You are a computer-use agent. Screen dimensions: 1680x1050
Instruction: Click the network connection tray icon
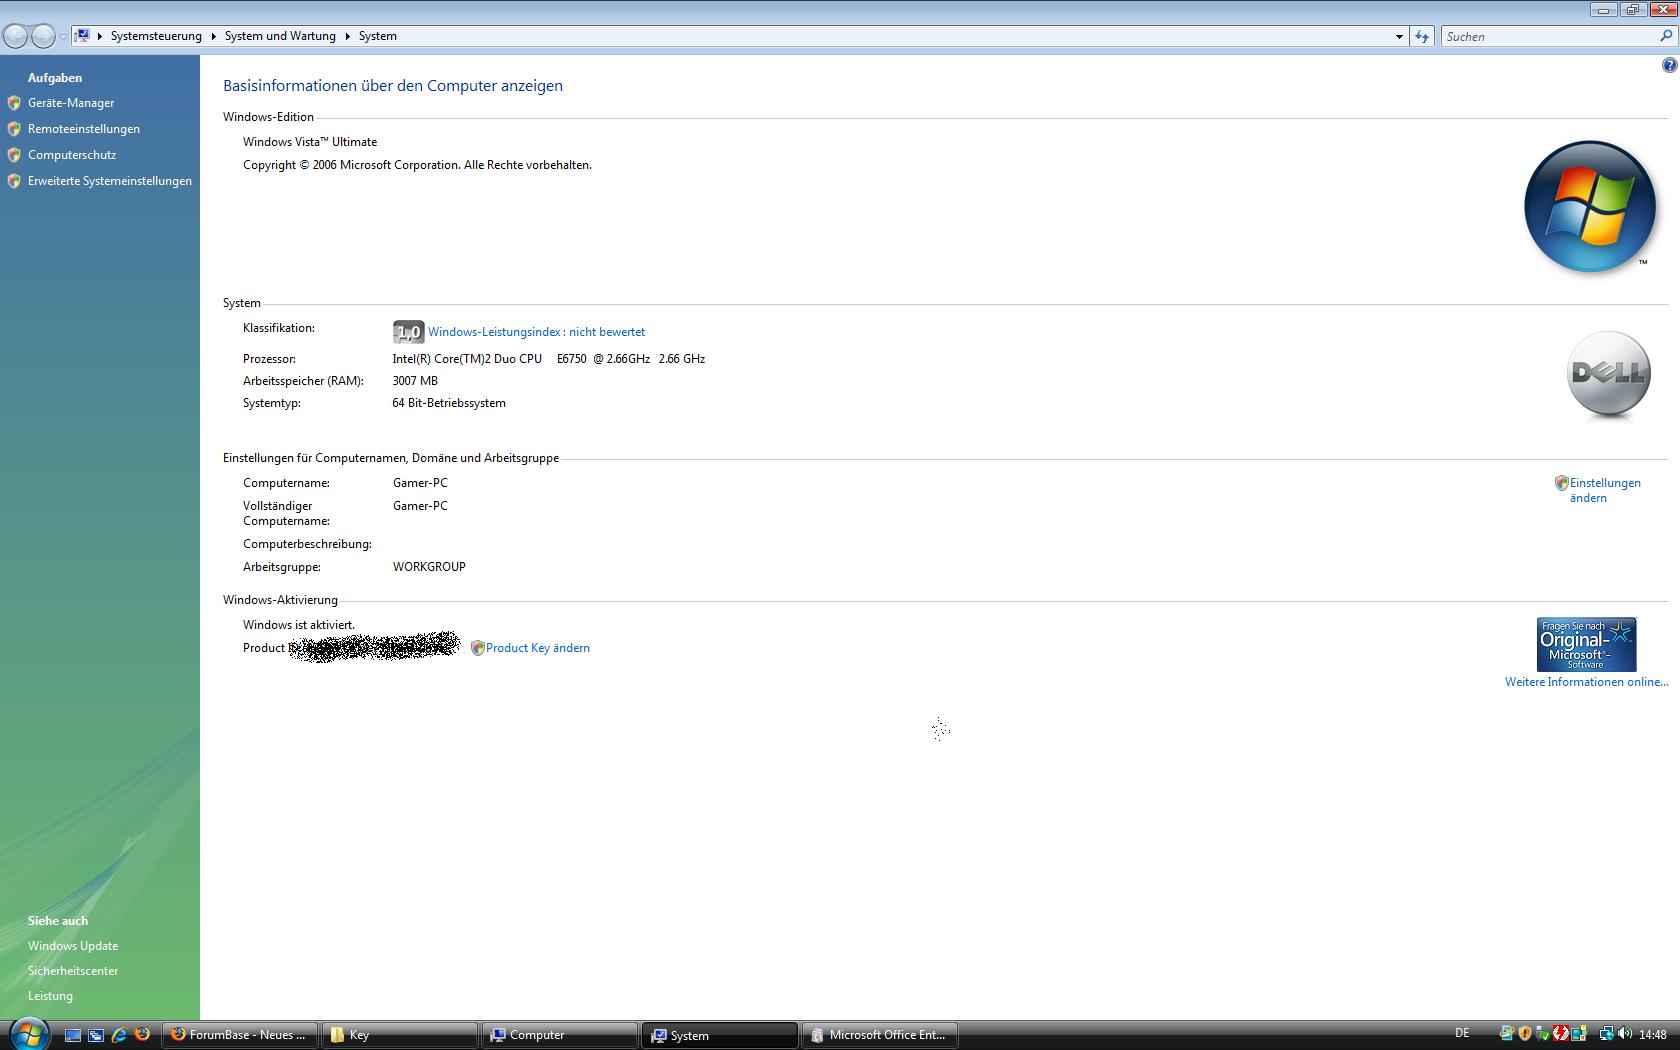tap(1607, 1034)
